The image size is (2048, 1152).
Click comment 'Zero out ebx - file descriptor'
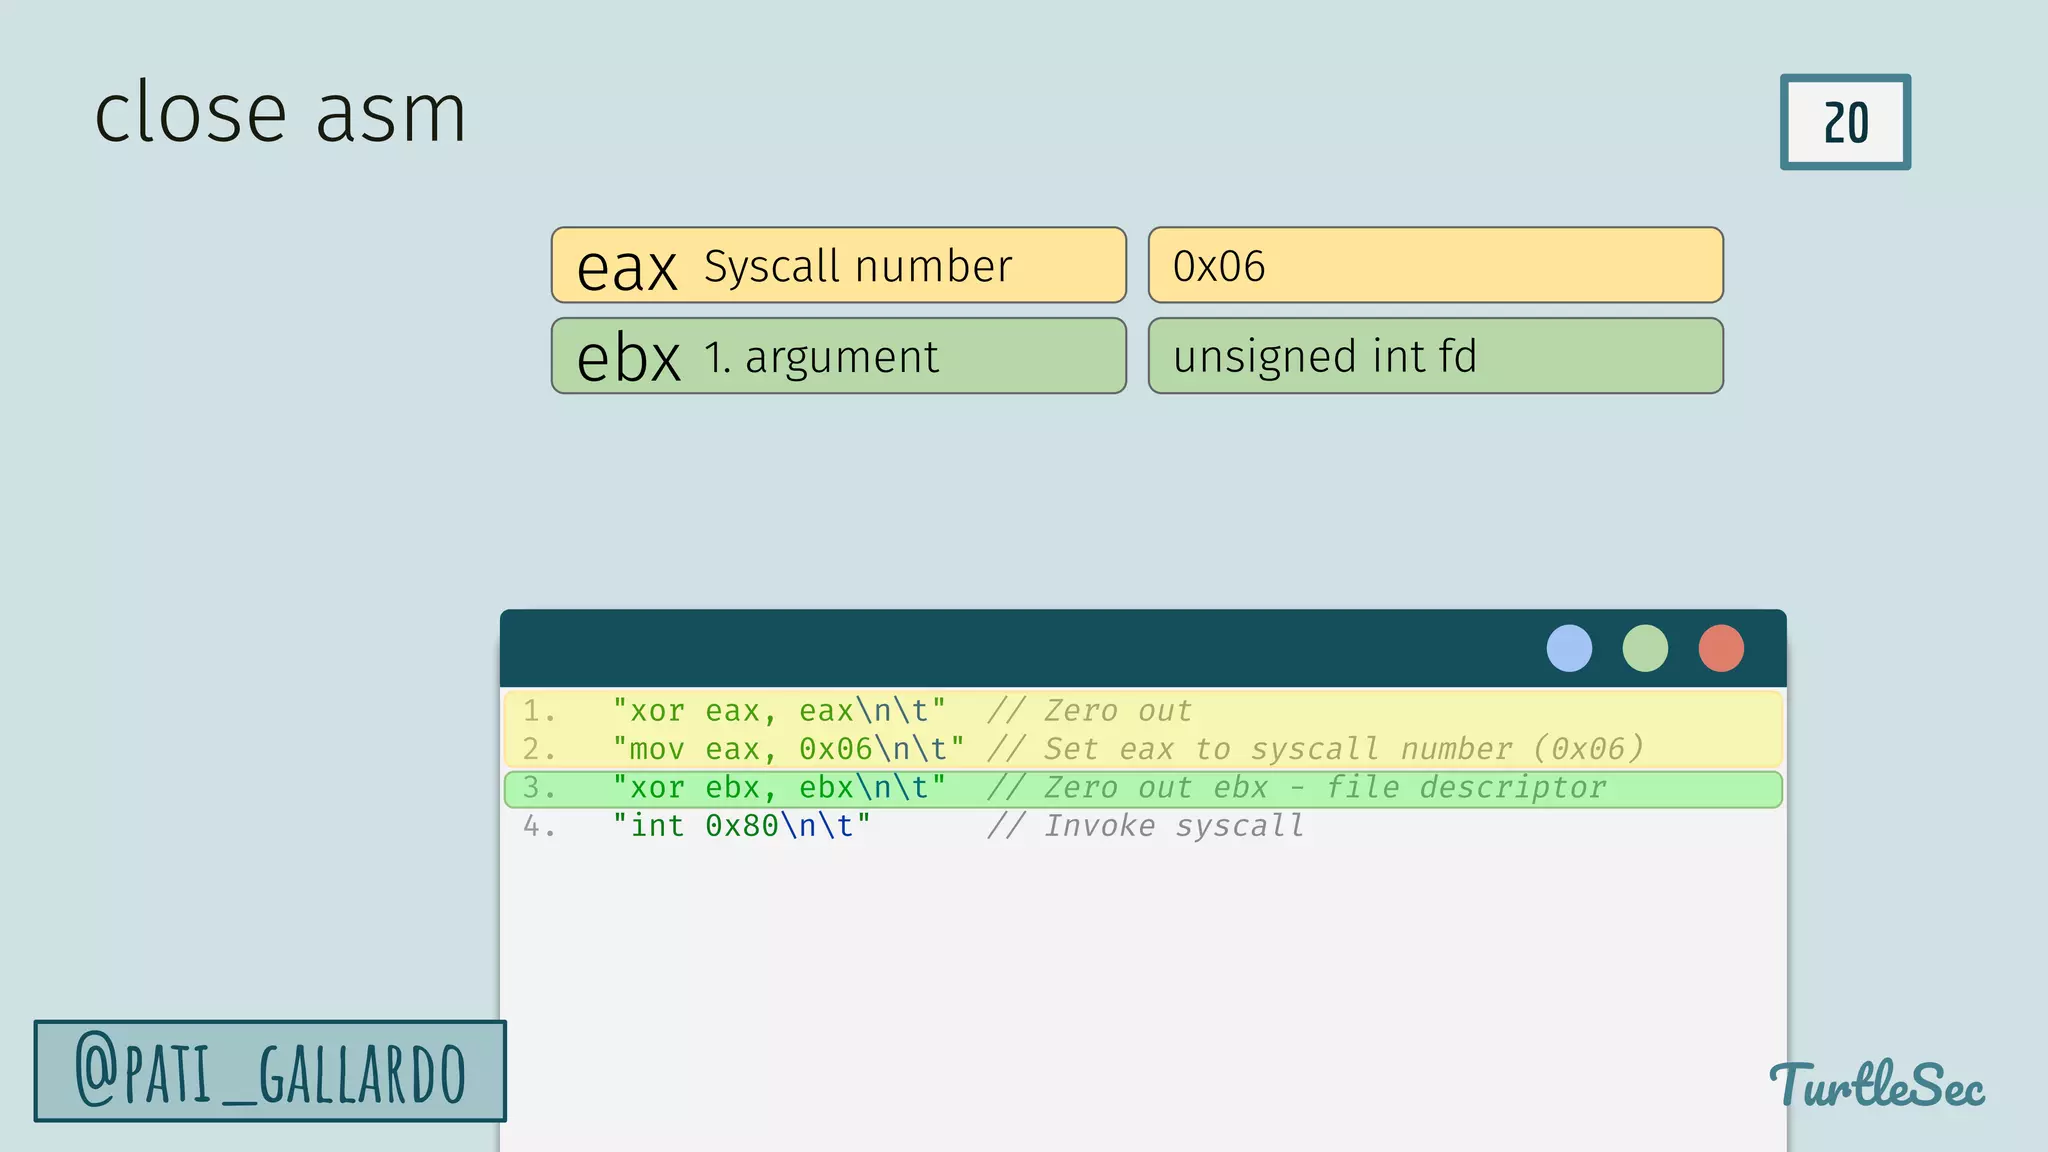[x=1297, y=788]
